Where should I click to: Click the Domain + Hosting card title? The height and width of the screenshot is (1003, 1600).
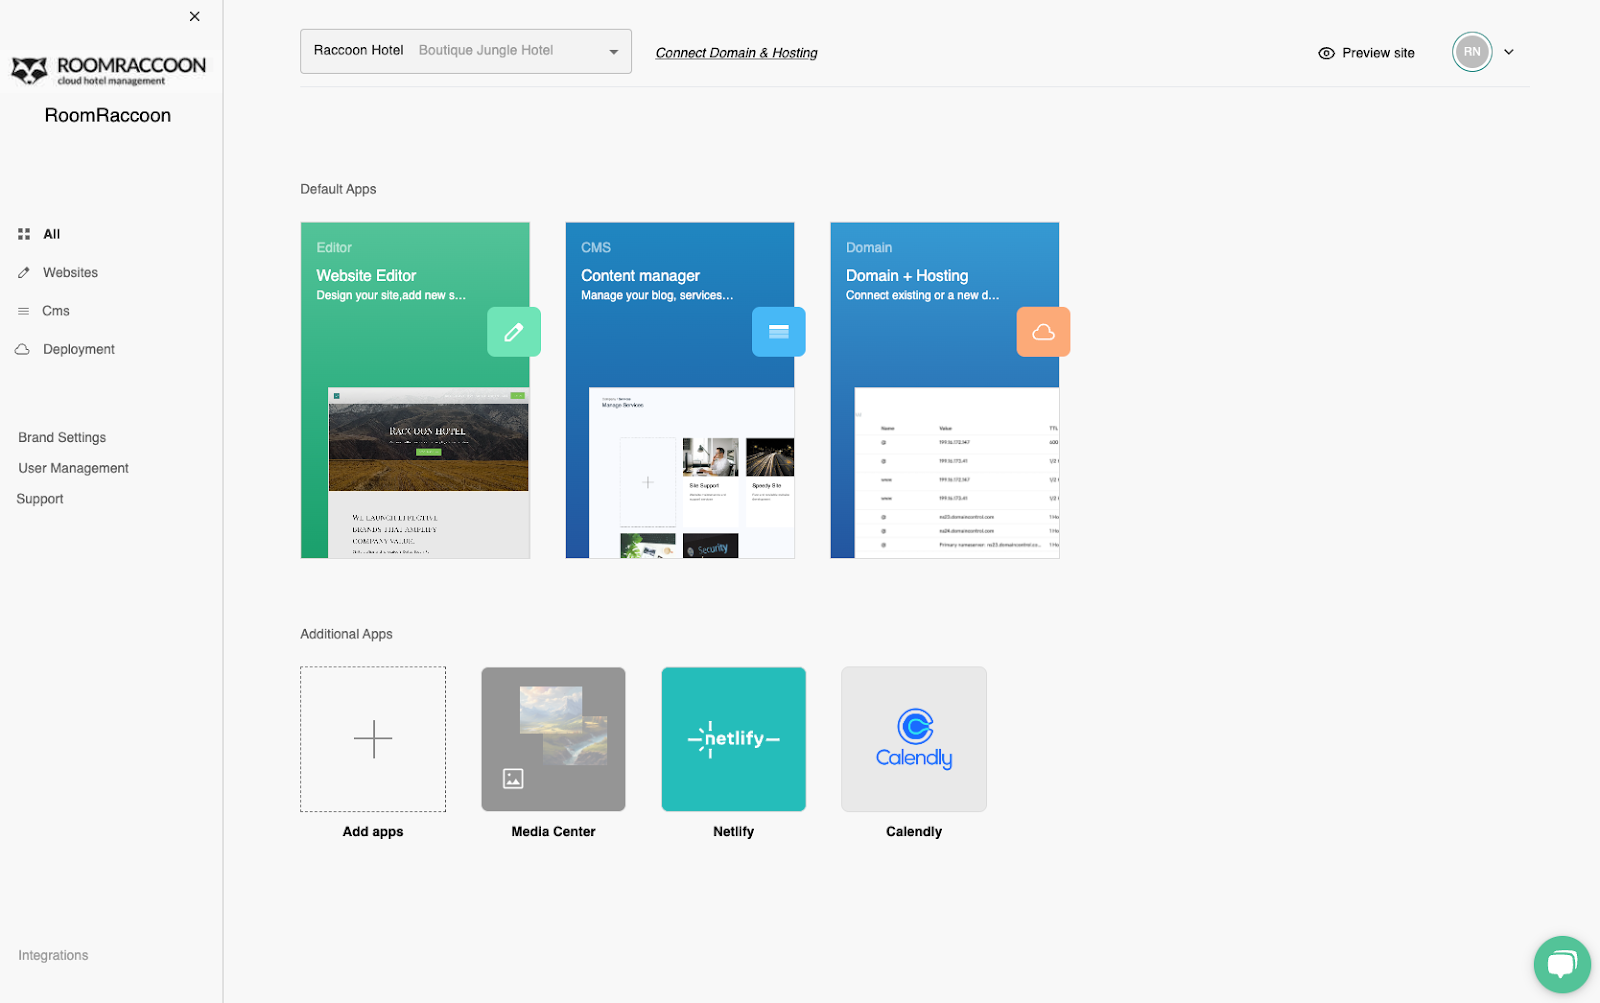coord(907,275)
